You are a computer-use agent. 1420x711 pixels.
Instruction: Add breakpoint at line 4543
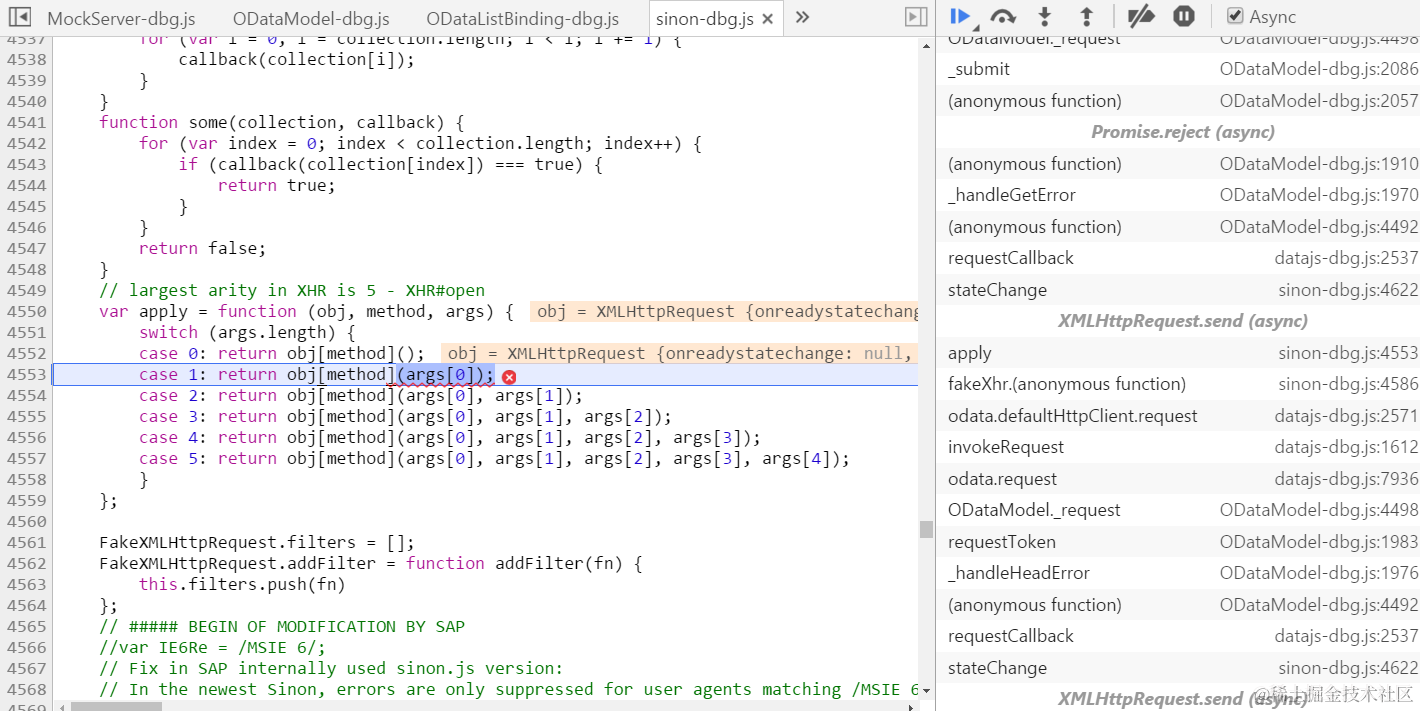25,164
